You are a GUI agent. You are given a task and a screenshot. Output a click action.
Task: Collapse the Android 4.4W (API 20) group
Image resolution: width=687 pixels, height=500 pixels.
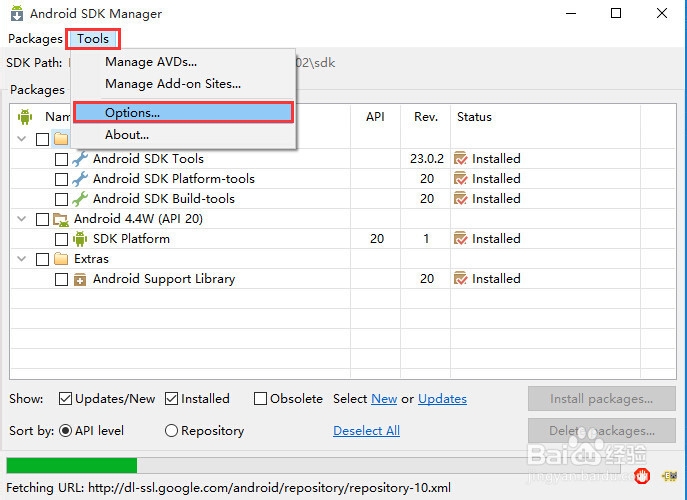click(x=23, y=219)
